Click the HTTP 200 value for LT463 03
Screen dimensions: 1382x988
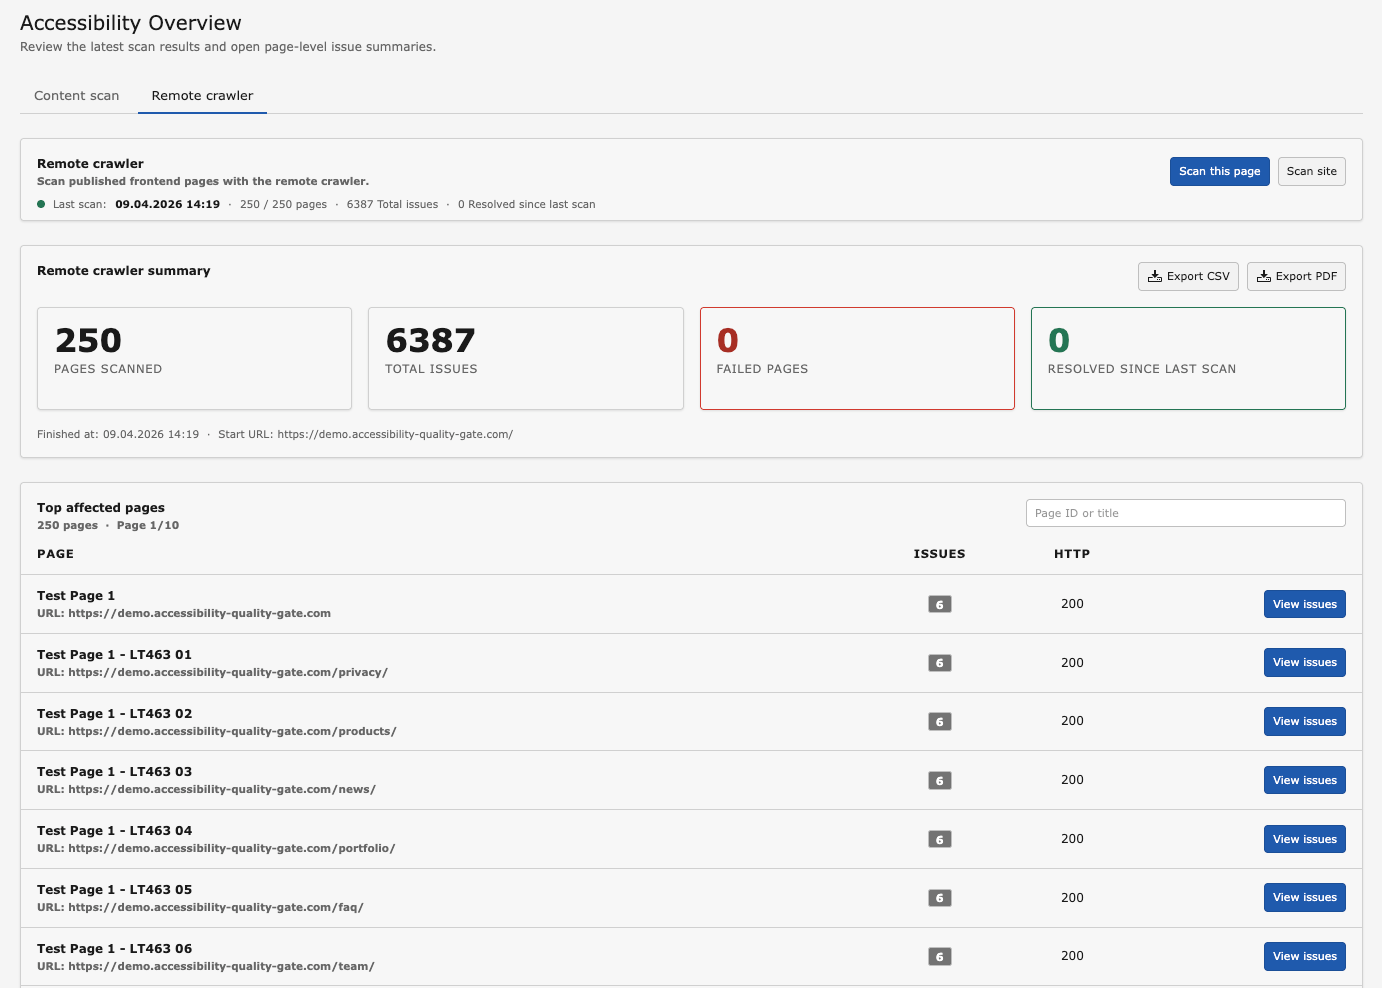[x=1072, y=780]
